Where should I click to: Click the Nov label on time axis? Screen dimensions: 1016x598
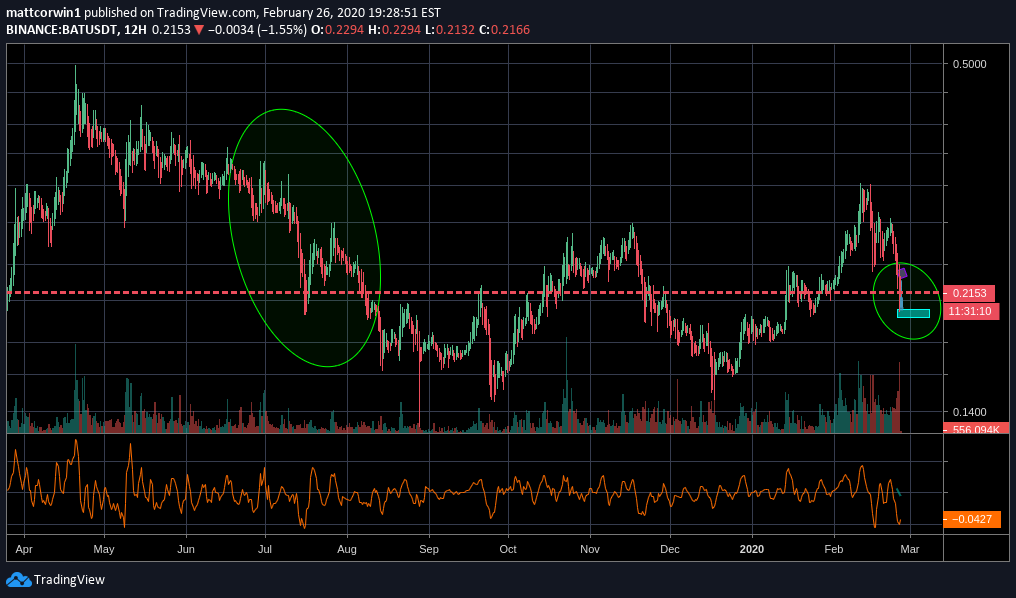tap(590, 549)
